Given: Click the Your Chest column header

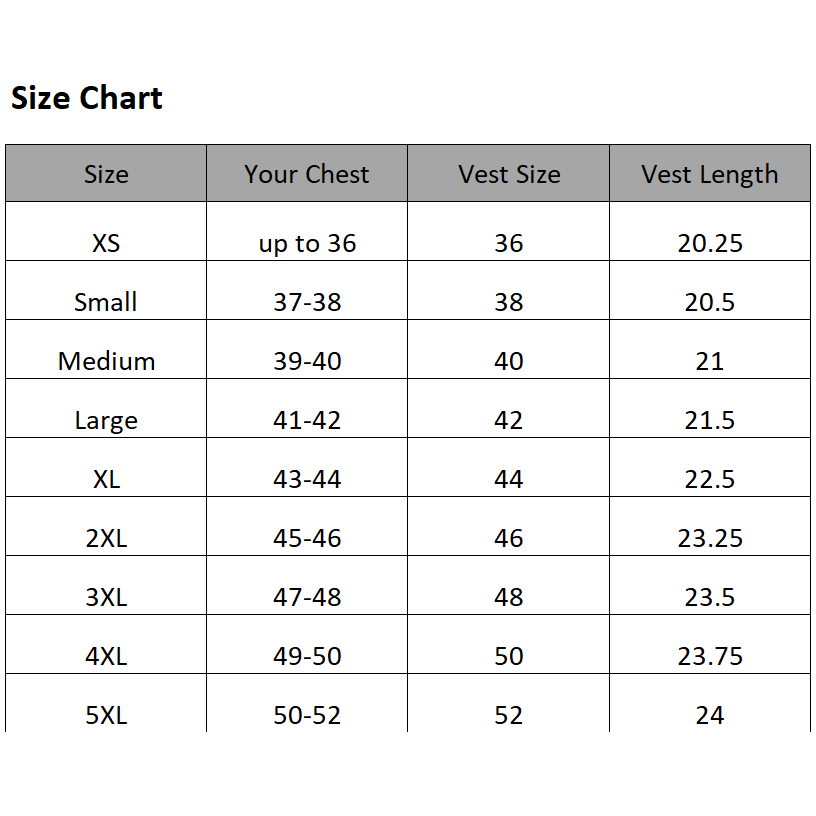Looking at the screenshot, I should [x=307, y=174].
